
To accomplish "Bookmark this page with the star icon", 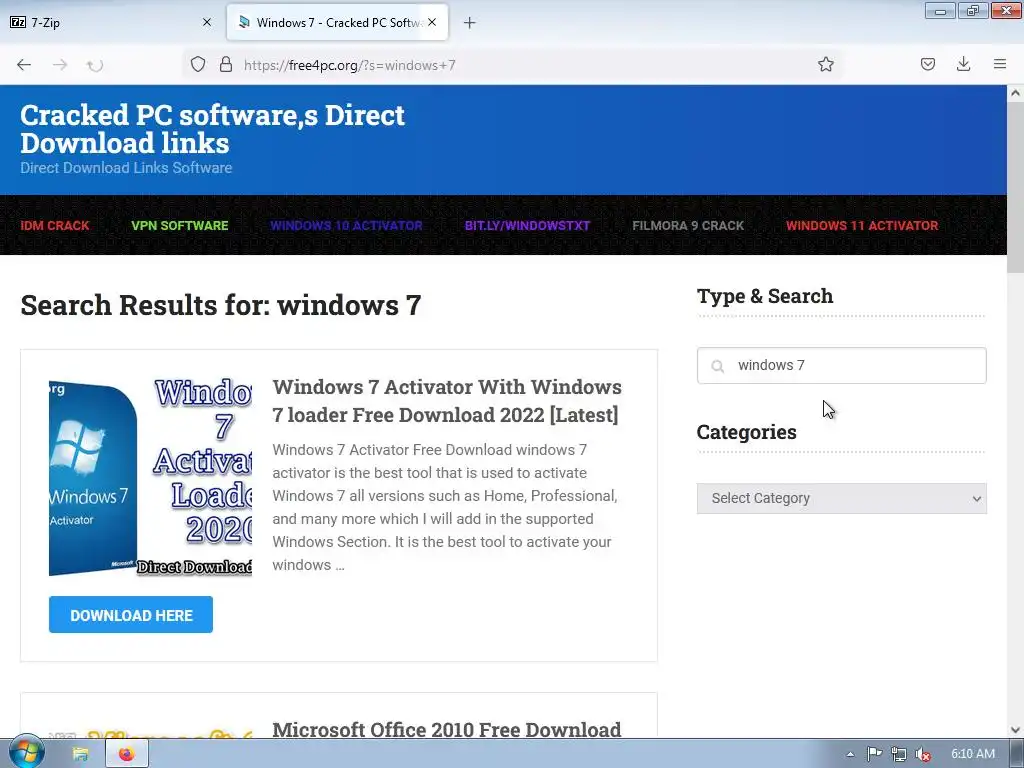I will click(x=825, y=64).
